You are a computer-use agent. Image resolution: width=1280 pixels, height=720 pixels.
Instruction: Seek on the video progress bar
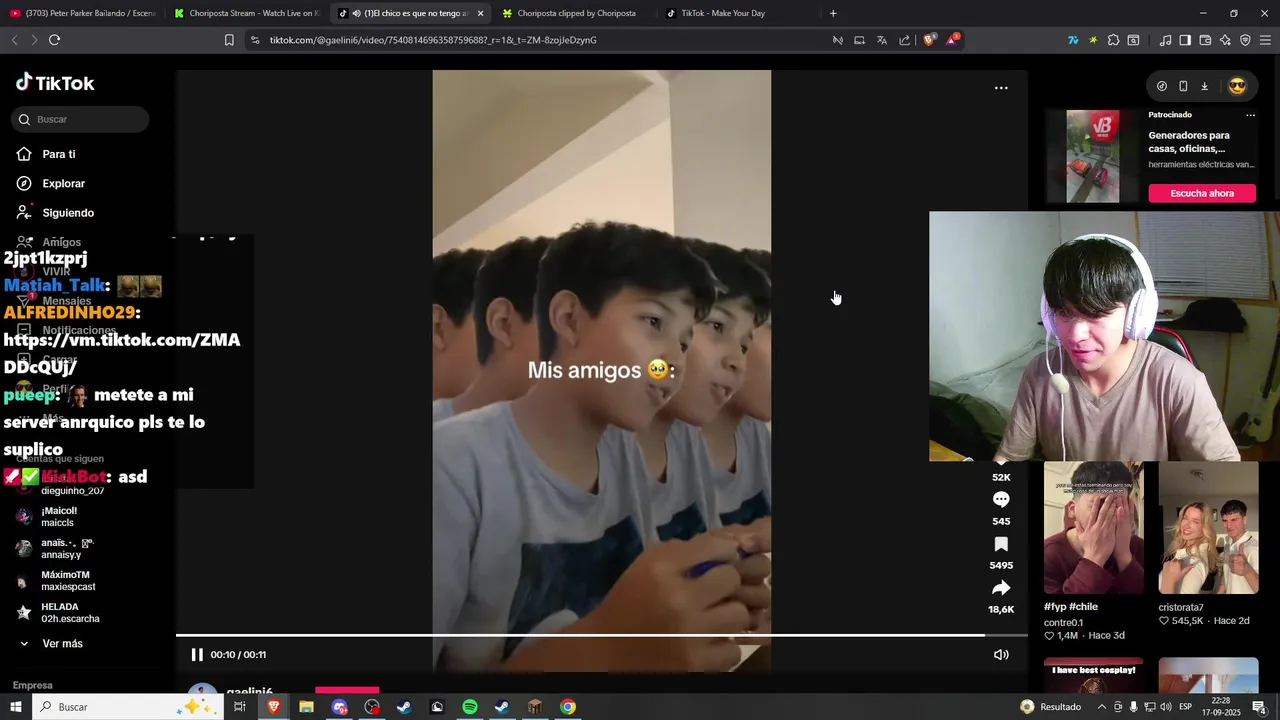pos(601,635)
